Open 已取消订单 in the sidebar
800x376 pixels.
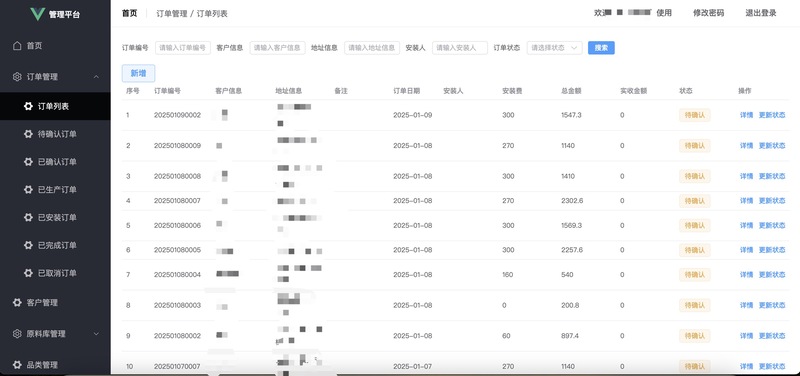55,273
